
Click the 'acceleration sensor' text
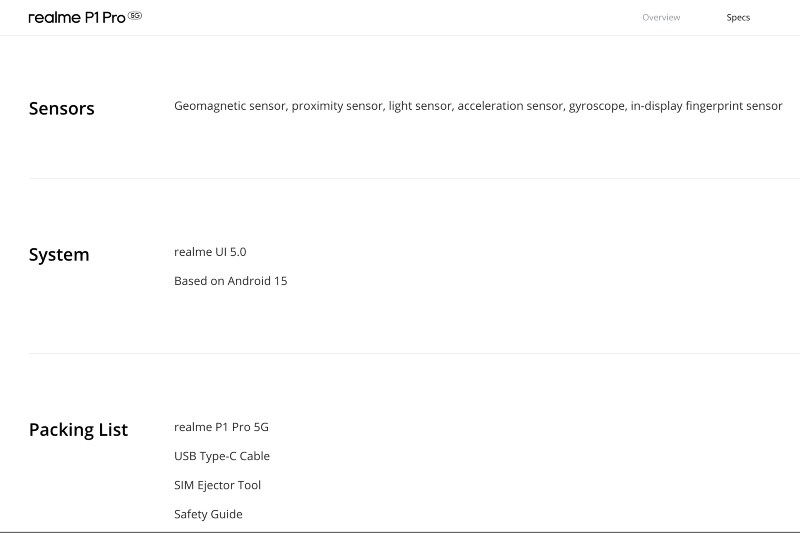(x=510, y=105)
